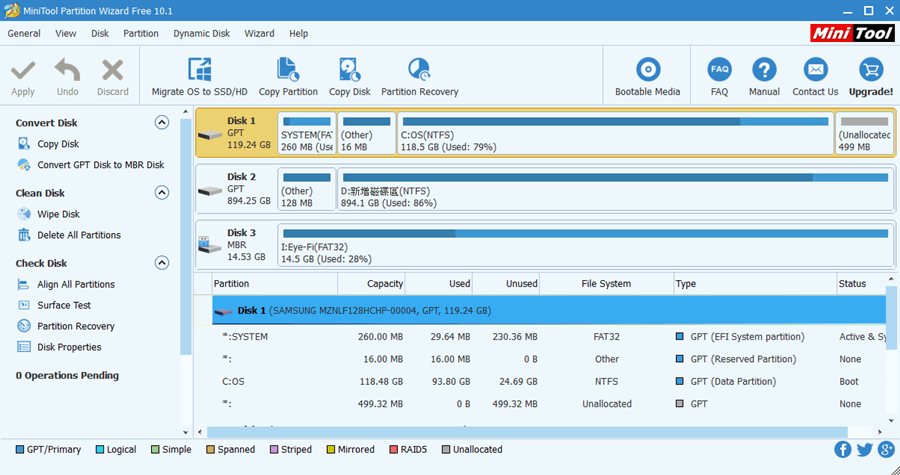Click the Undo arrow icon
The image size is (900, 475).
(67, 71)
